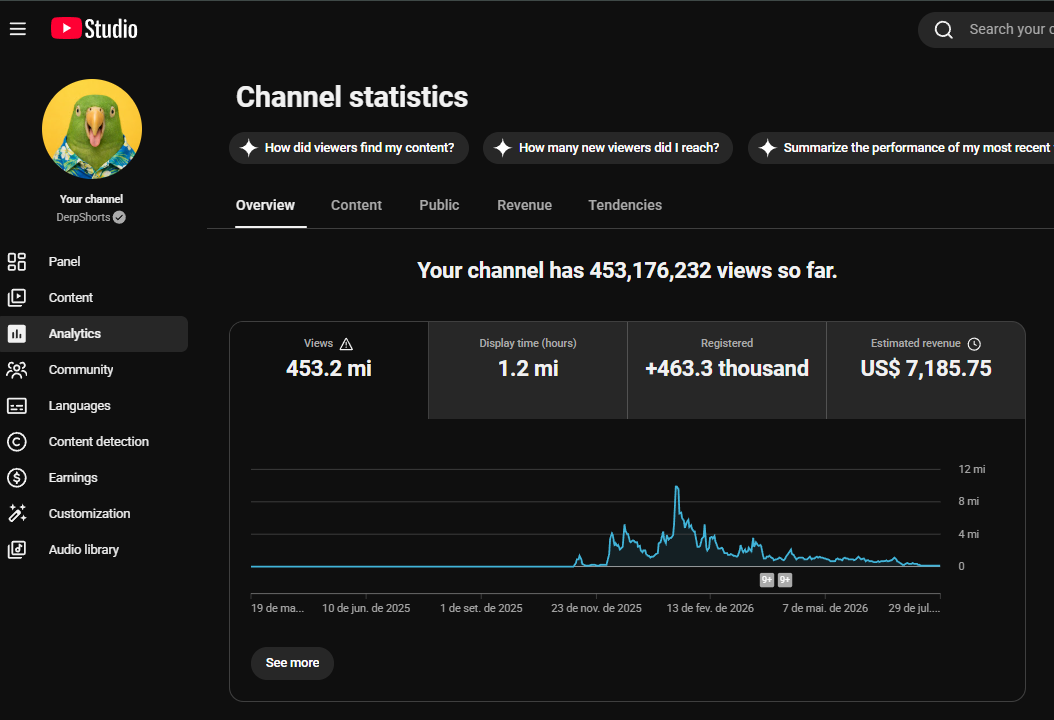Click the clock icon beside Estimated revenue
This screenshot has width=1054, height=720.
coord(974,344)
